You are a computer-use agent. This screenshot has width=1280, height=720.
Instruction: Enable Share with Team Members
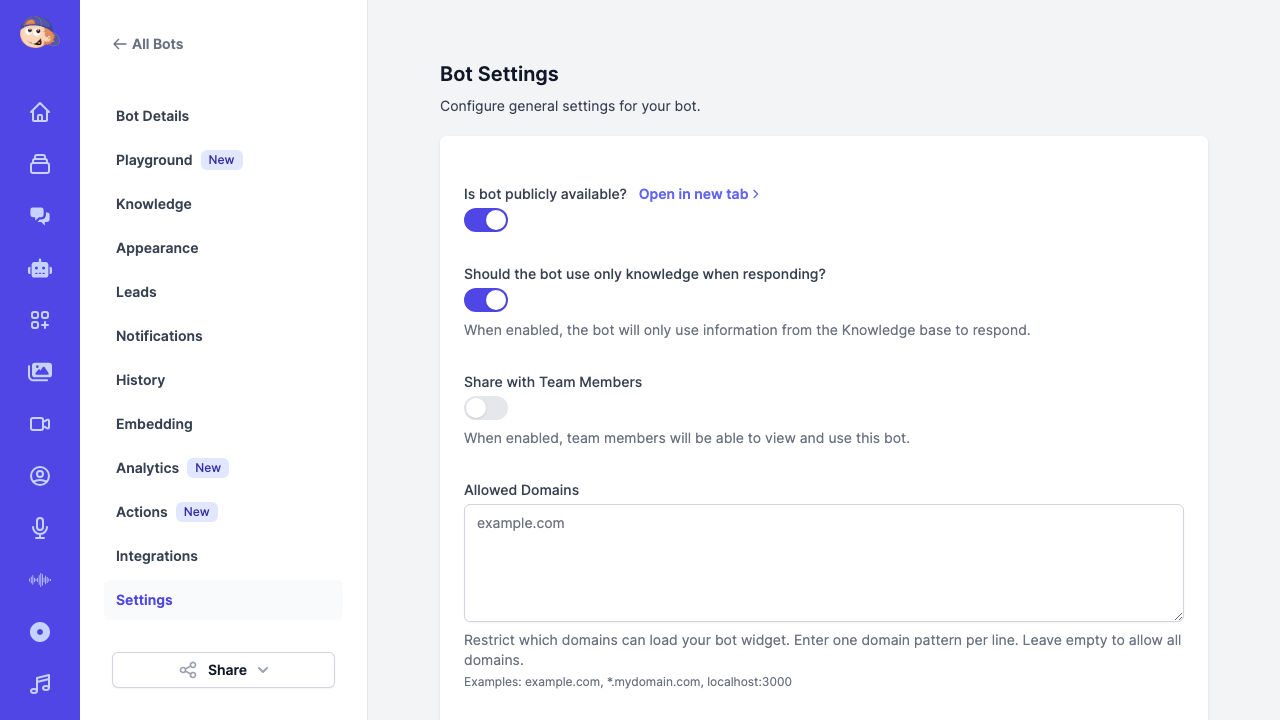485,408
